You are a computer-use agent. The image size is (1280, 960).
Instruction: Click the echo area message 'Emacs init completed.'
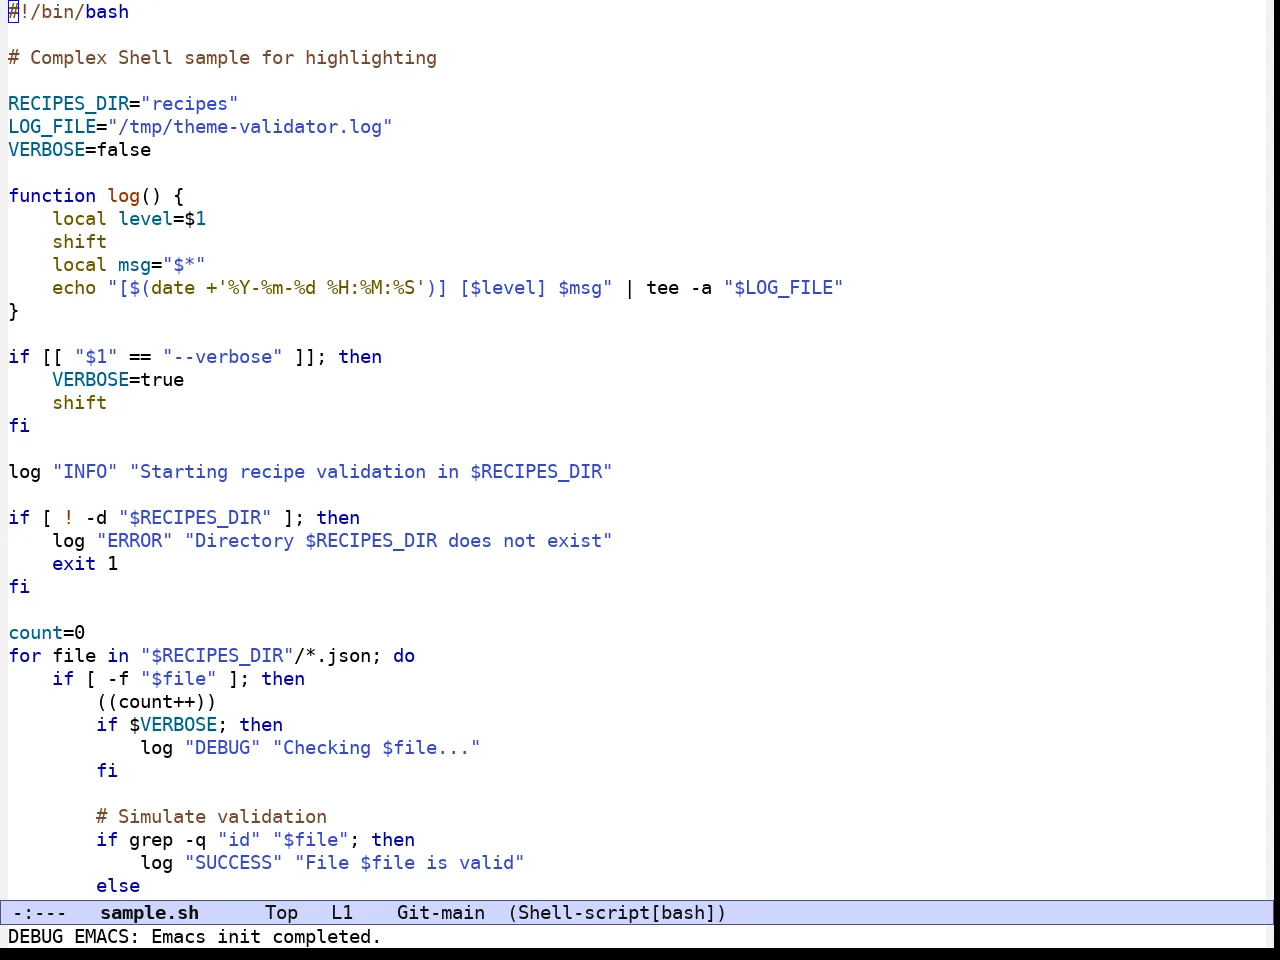[266, 937]
